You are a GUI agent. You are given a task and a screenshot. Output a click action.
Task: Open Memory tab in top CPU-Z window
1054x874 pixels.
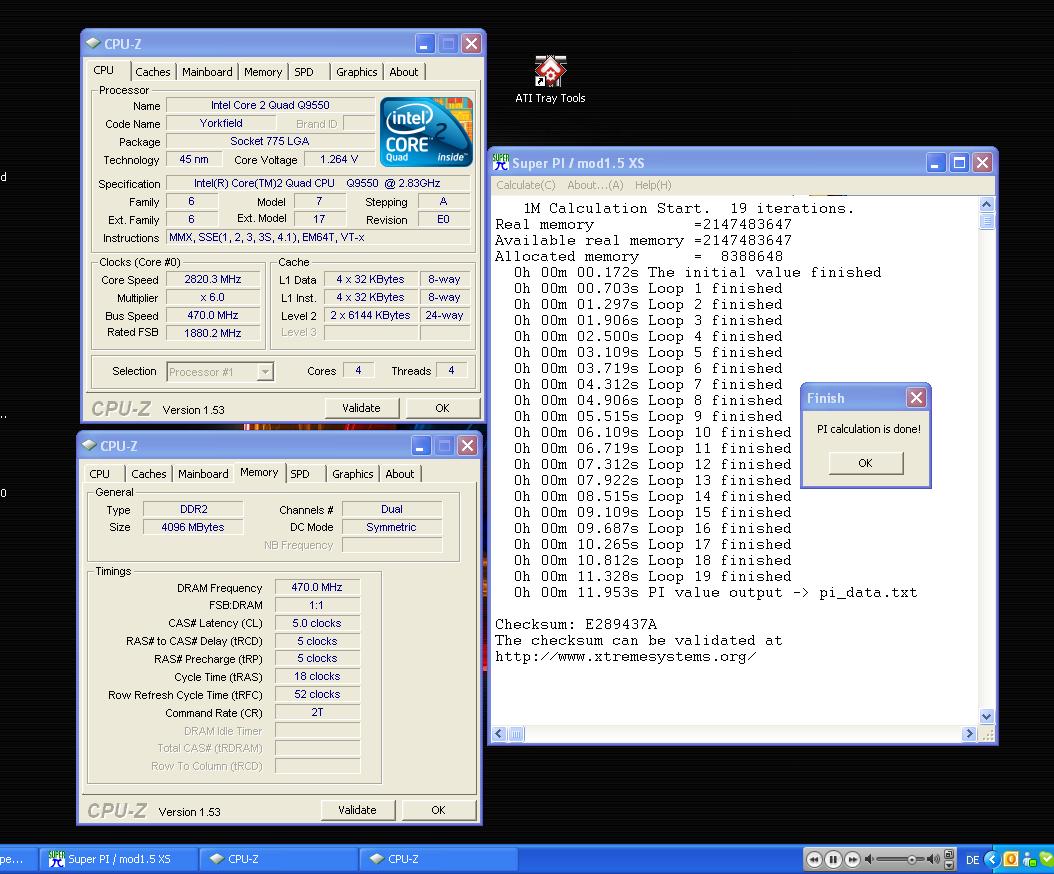click(263, 72)
